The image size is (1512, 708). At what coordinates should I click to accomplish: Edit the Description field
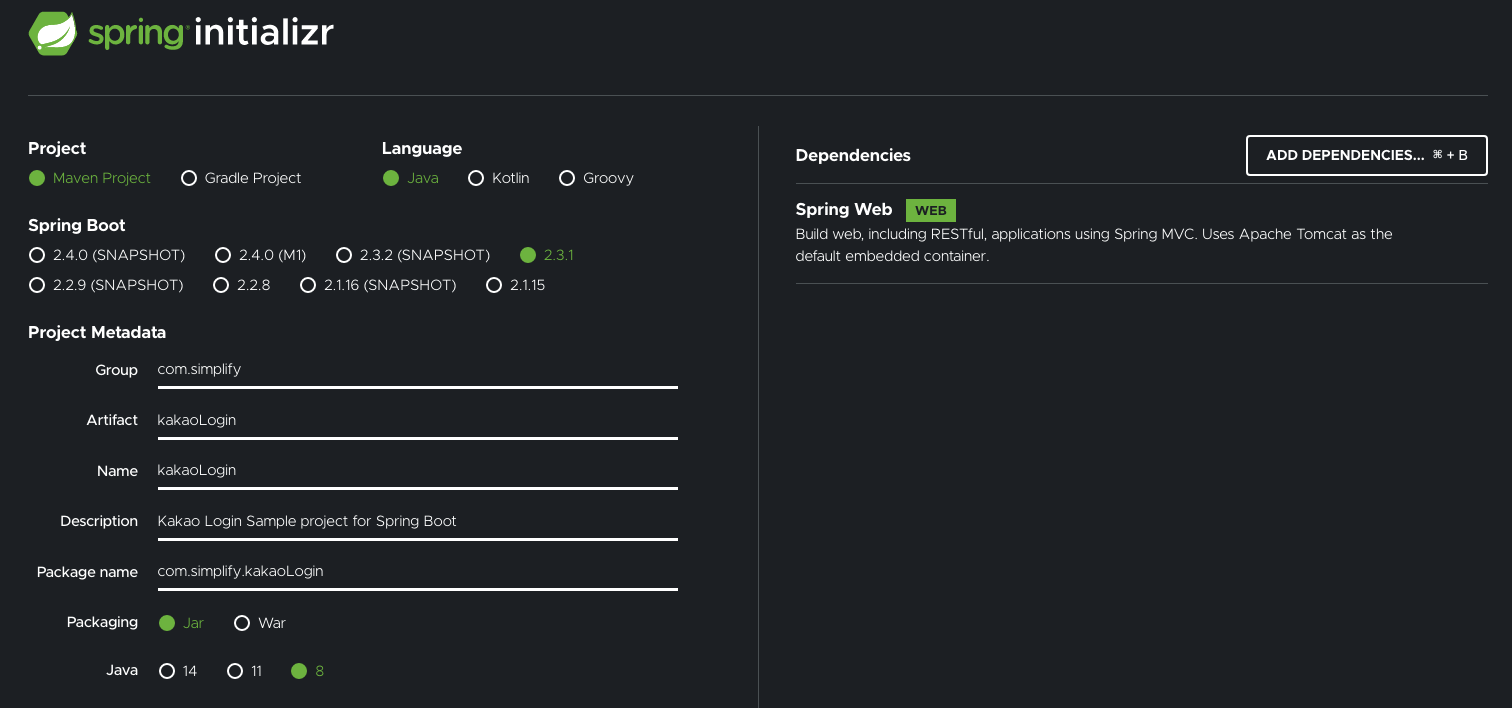[x=417, y=521]
